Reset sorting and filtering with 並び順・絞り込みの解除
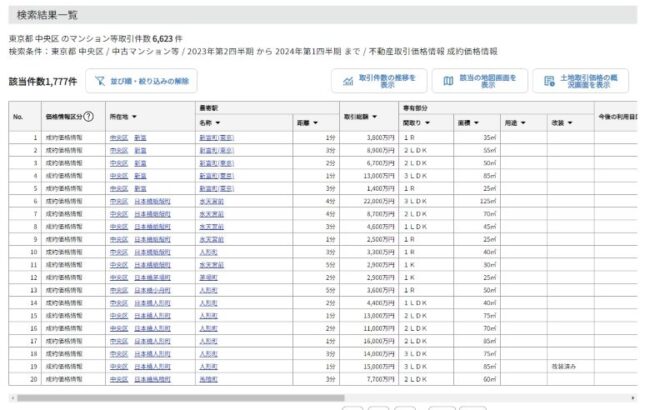 click(x=141, y=81)
